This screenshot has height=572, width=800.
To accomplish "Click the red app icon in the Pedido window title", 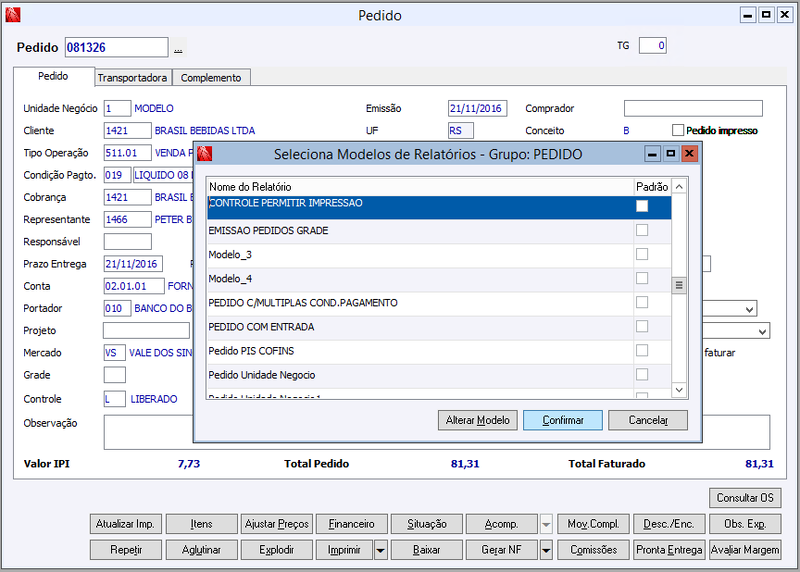I will pos(13,15).
